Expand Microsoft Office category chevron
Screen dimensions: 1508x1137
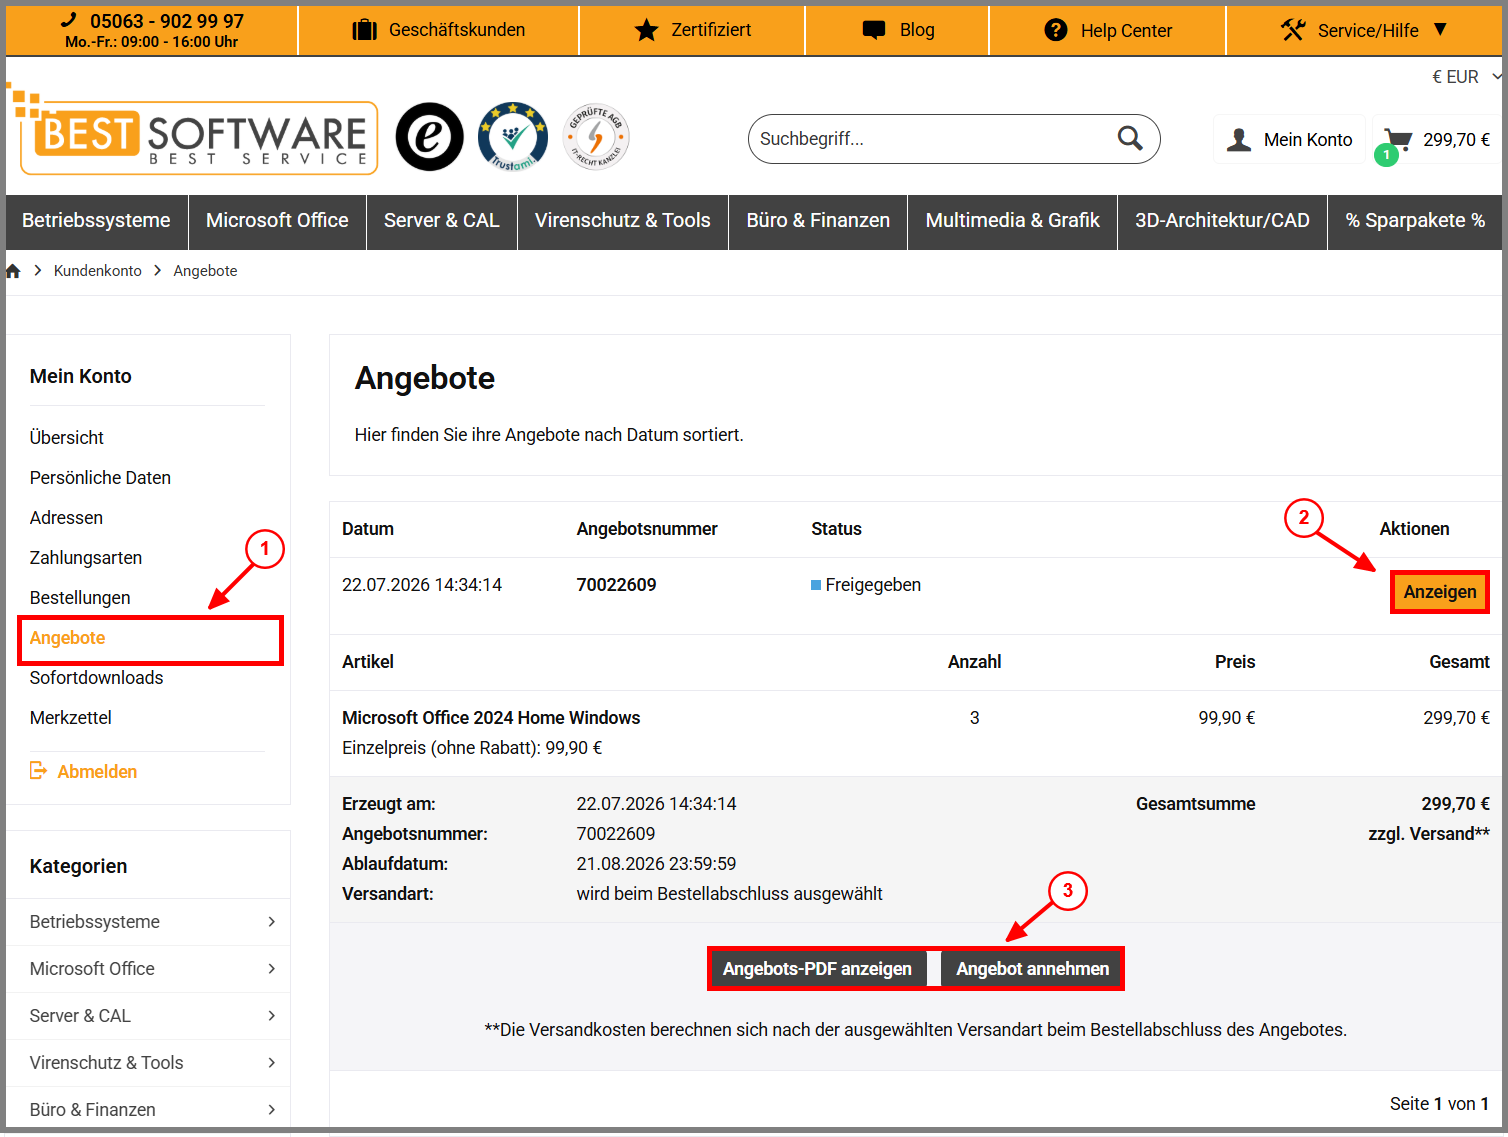click(271, 969)
